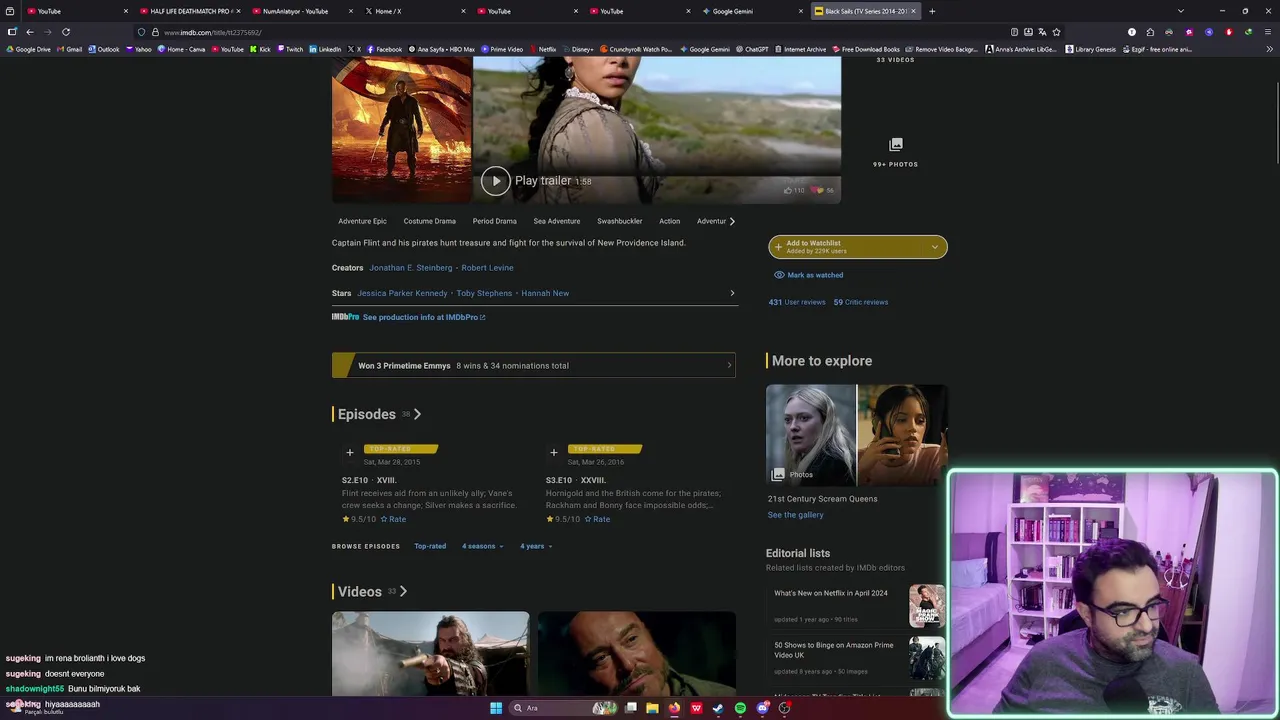Screen dimensions: 1280x720
Task: See production info at IMDbPro
Action: 424,317
